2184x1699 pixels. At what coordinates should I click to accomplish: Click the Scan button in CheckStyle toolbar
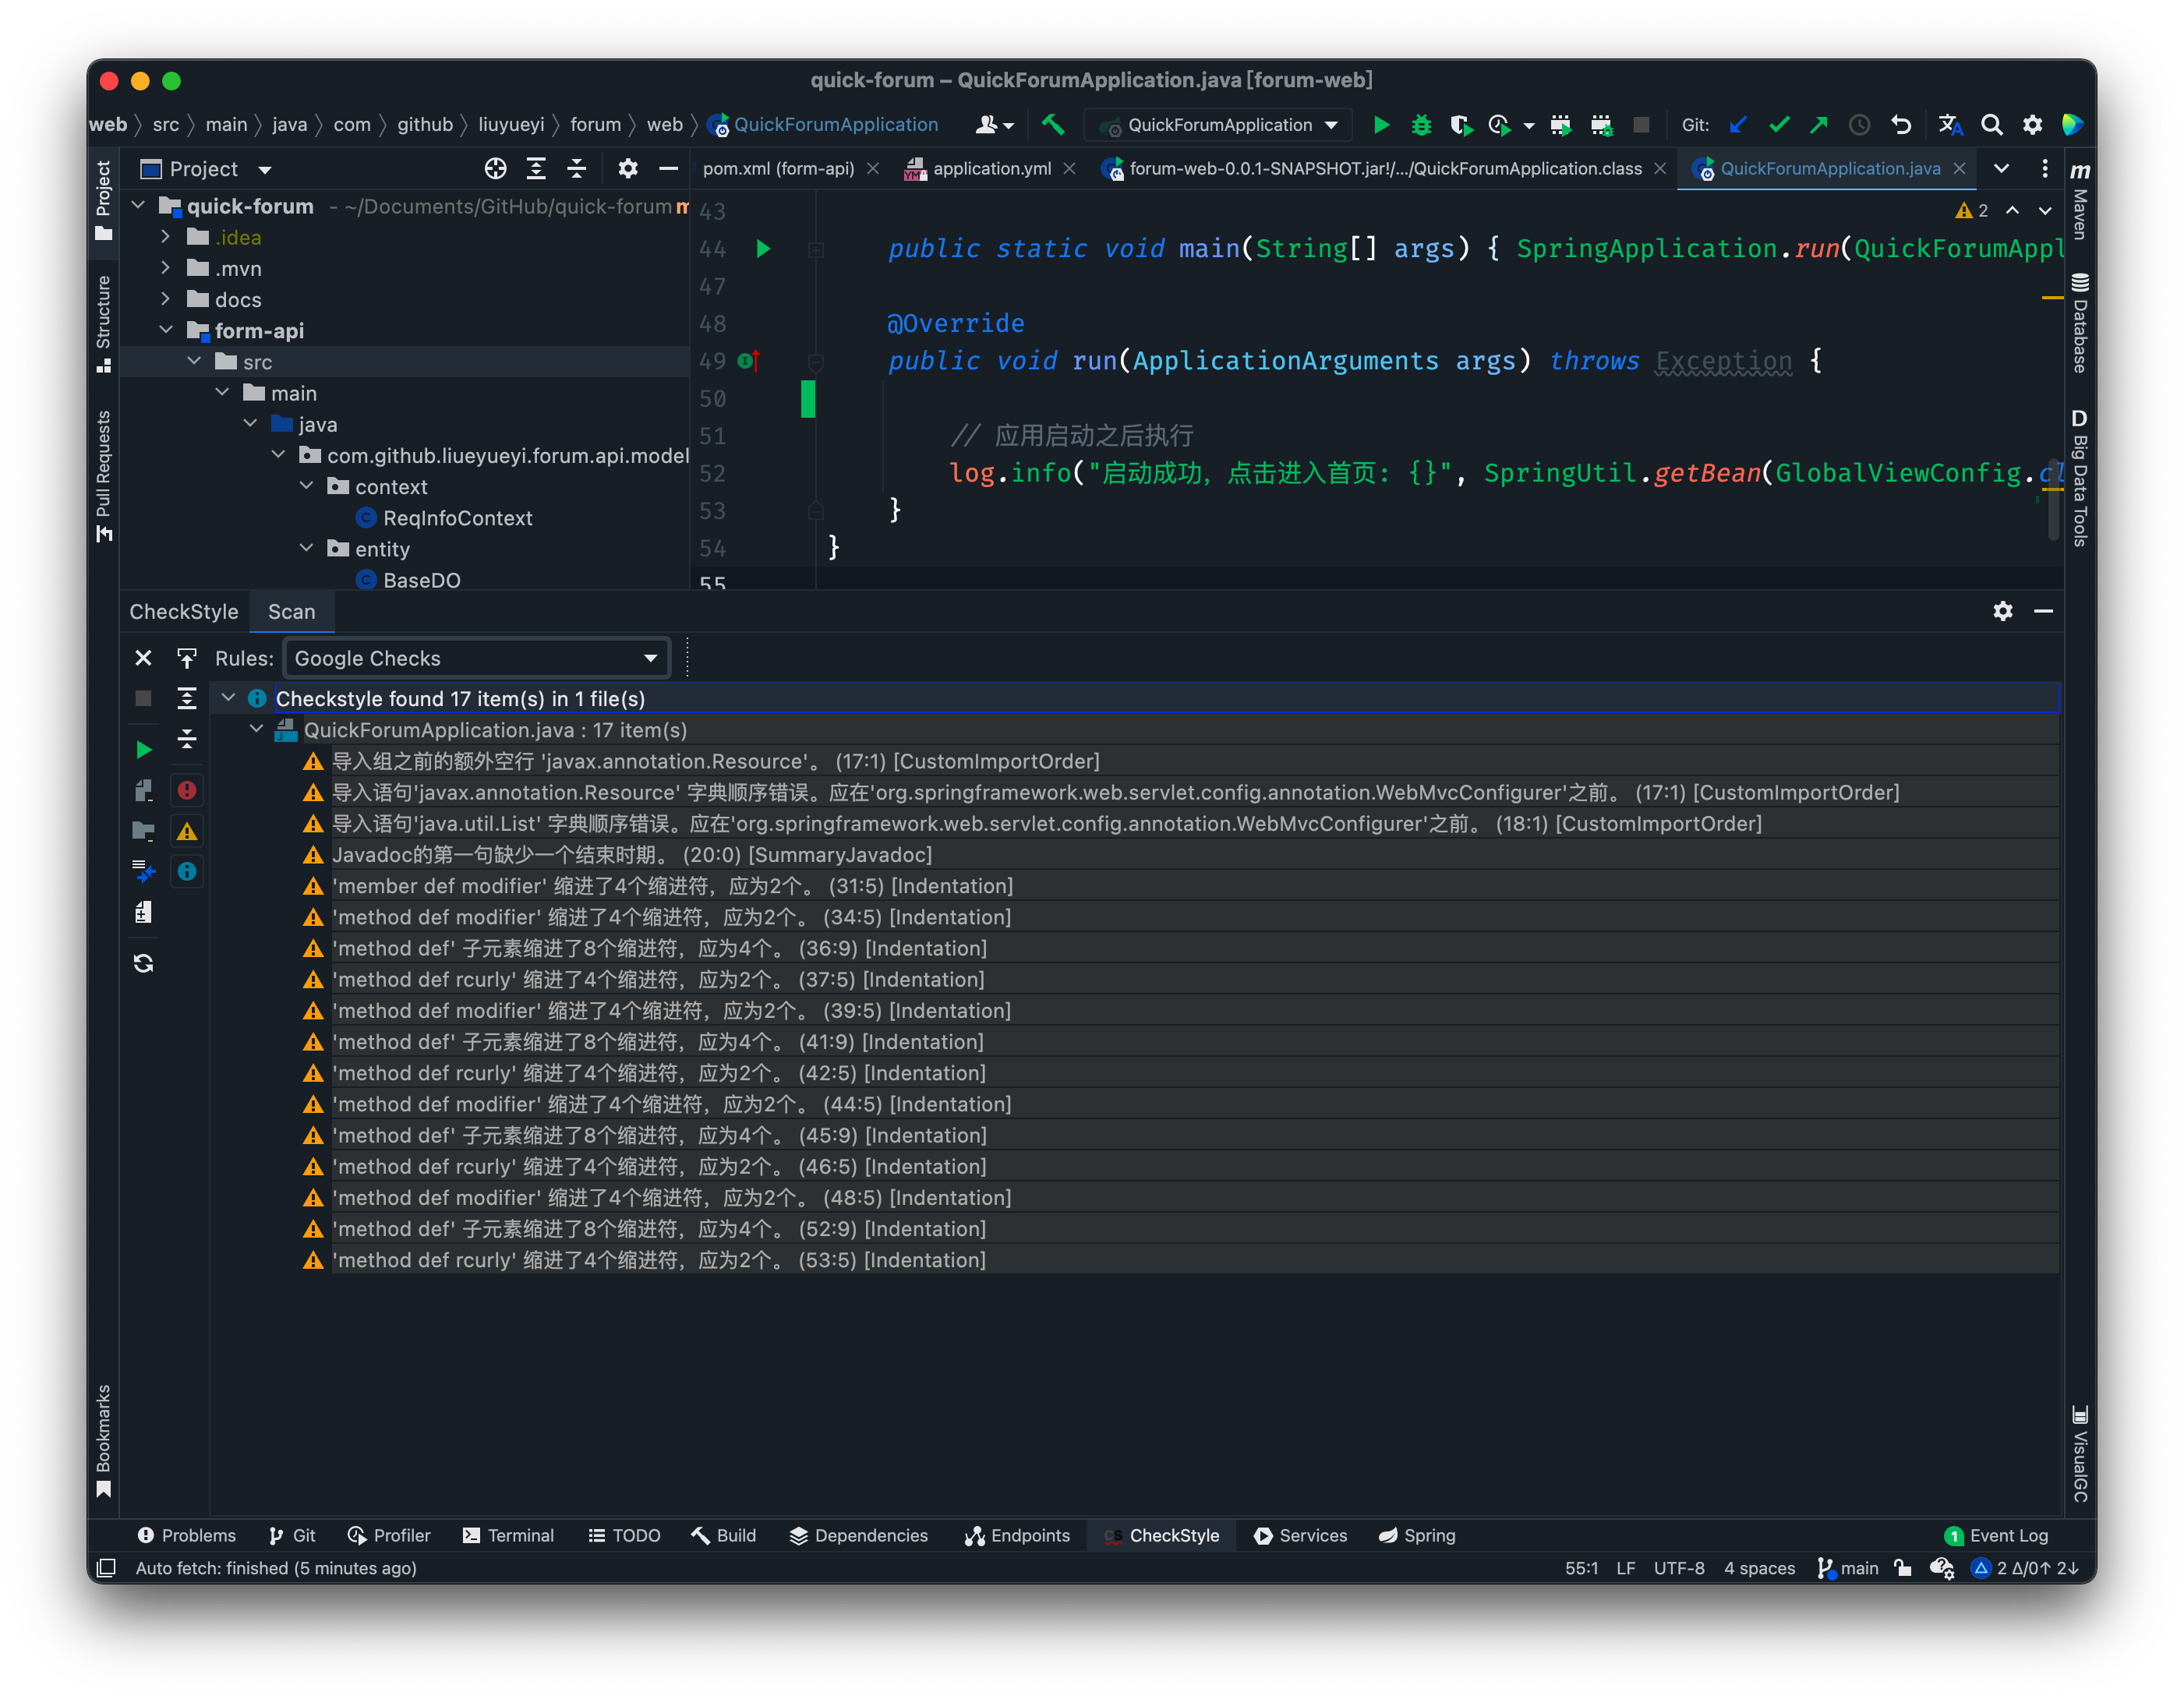click(x=291, y=611)
